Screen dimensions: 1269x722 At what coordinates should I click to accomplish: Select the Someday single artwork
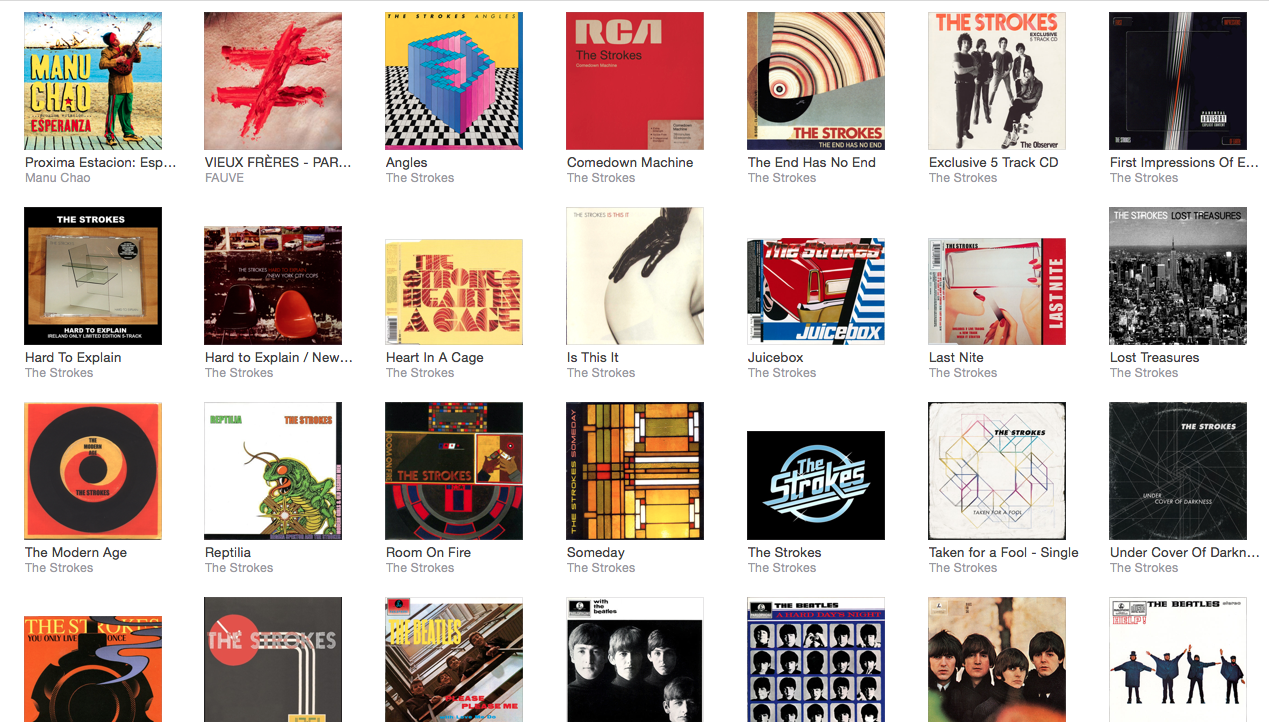[x=635, y=471]
